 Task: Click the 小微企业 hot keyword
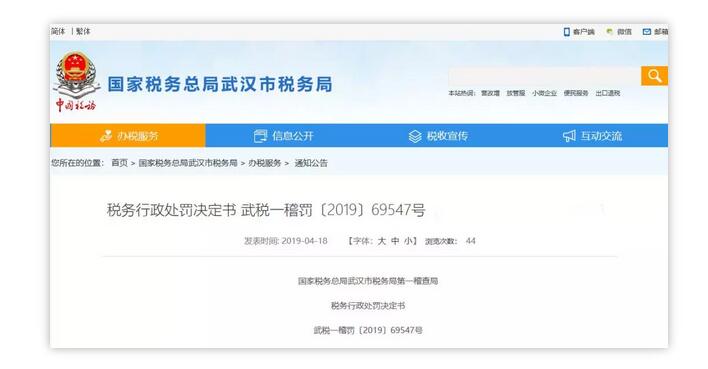[x=544, y=93]
